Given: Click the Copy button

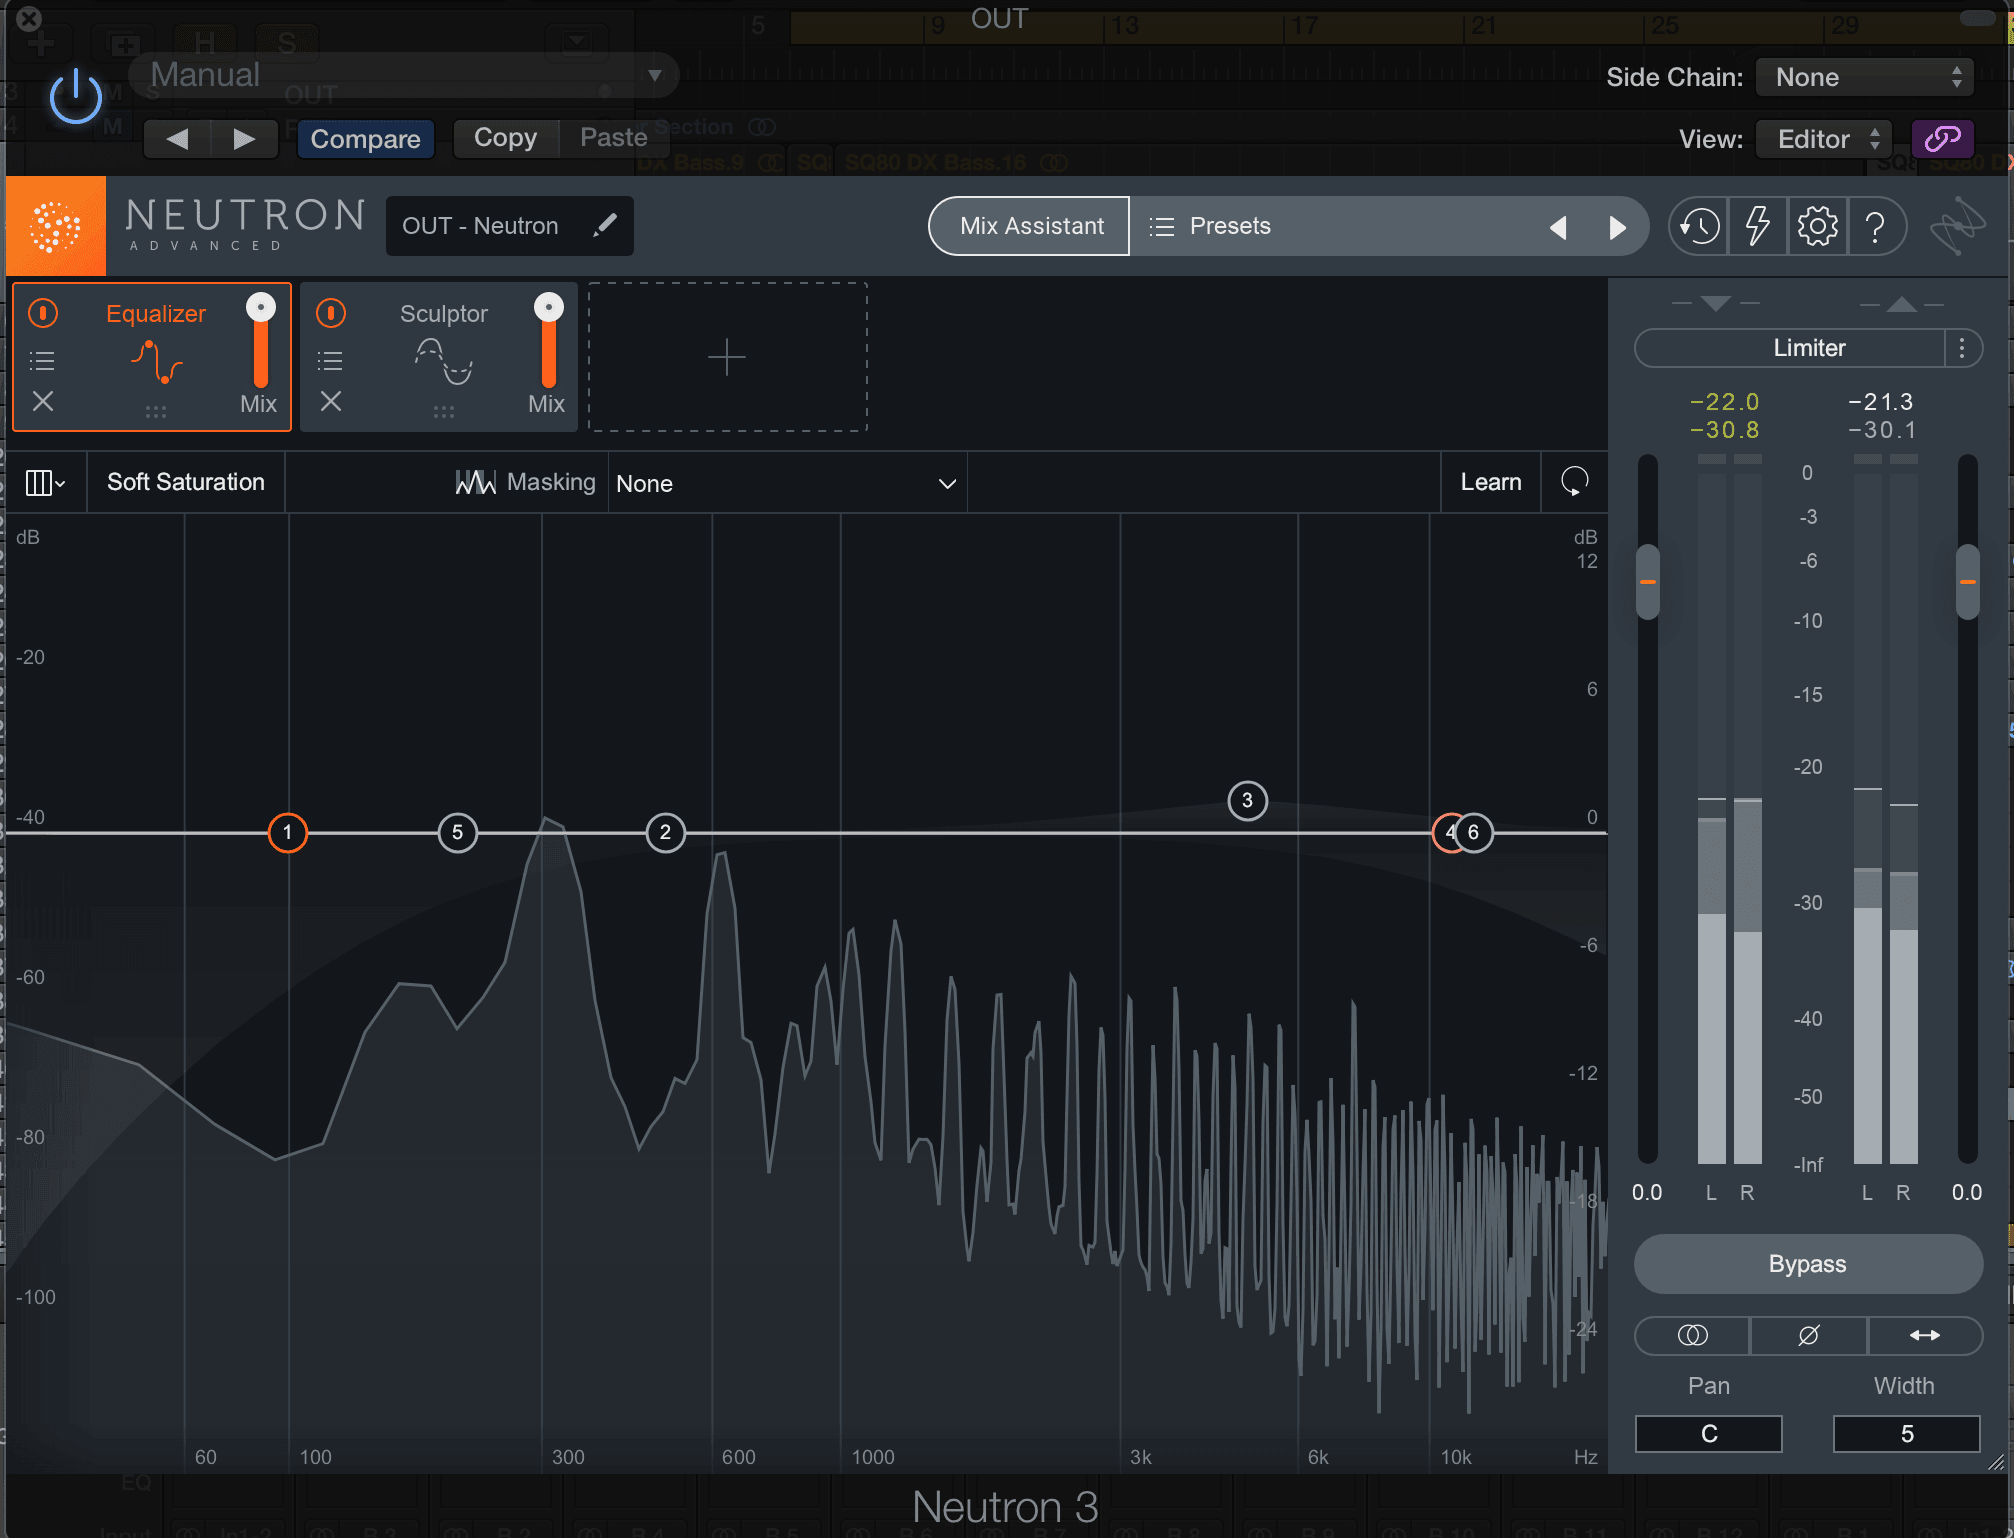Looking at the screenshot, I should tap(505, 138).
